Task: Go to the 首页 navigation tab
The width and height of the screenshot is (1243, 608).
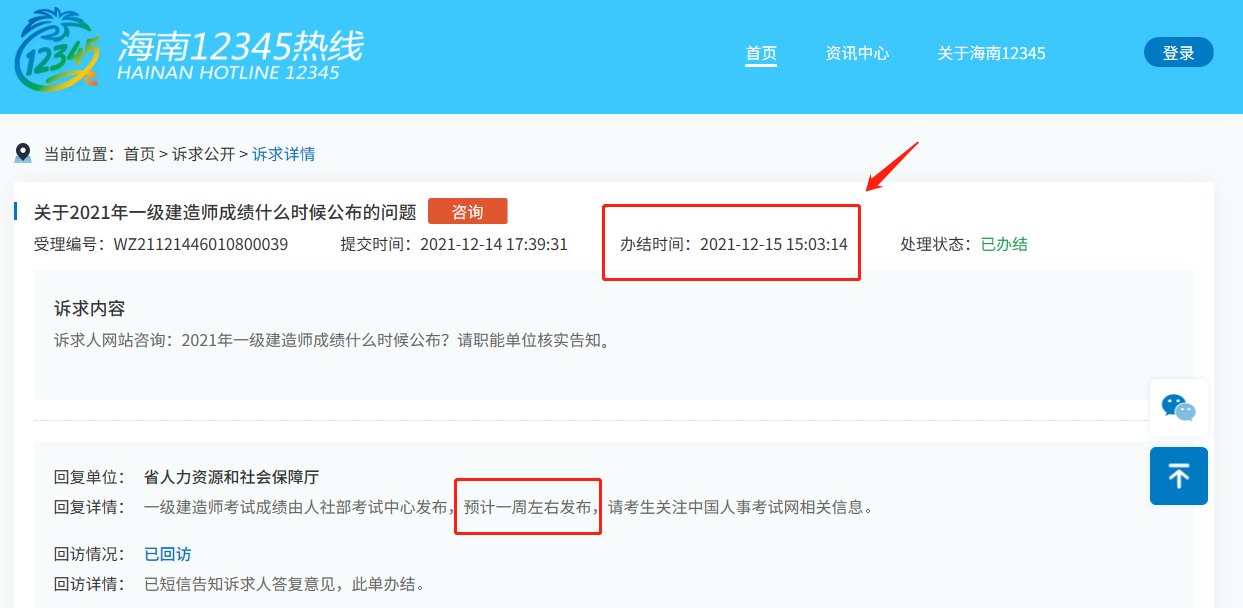Action: pos(761,53)
